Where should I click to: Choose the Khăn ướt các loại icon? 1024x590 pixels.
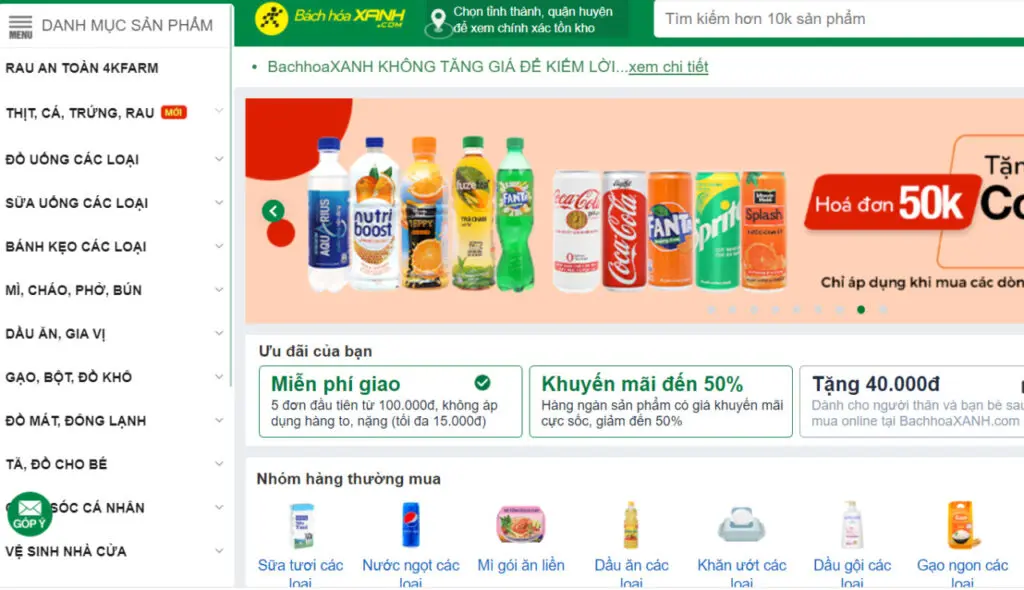click(x=741, y=525)
